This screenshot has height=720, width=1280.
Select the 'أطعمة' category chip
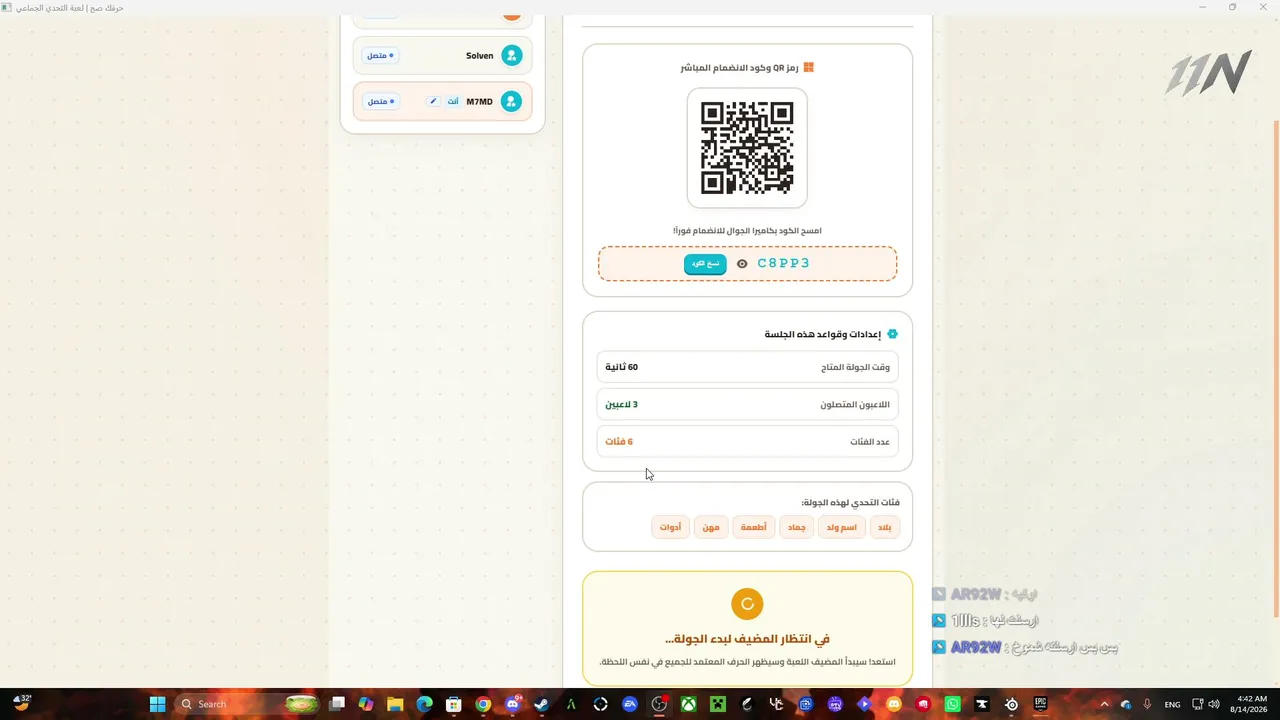tap(753, 527)
